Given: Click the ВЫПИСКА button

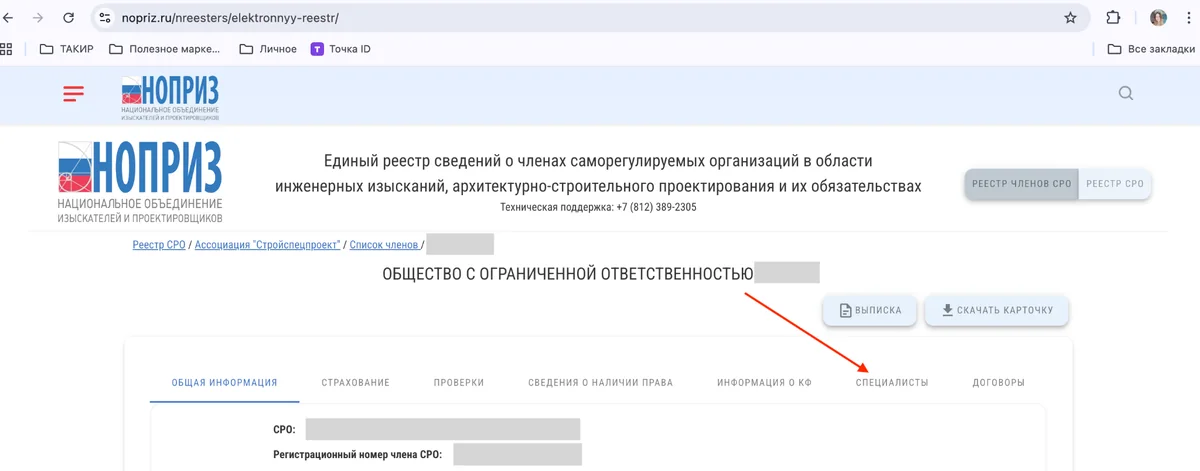Looking at the screenshot, I should click(869, 310).
